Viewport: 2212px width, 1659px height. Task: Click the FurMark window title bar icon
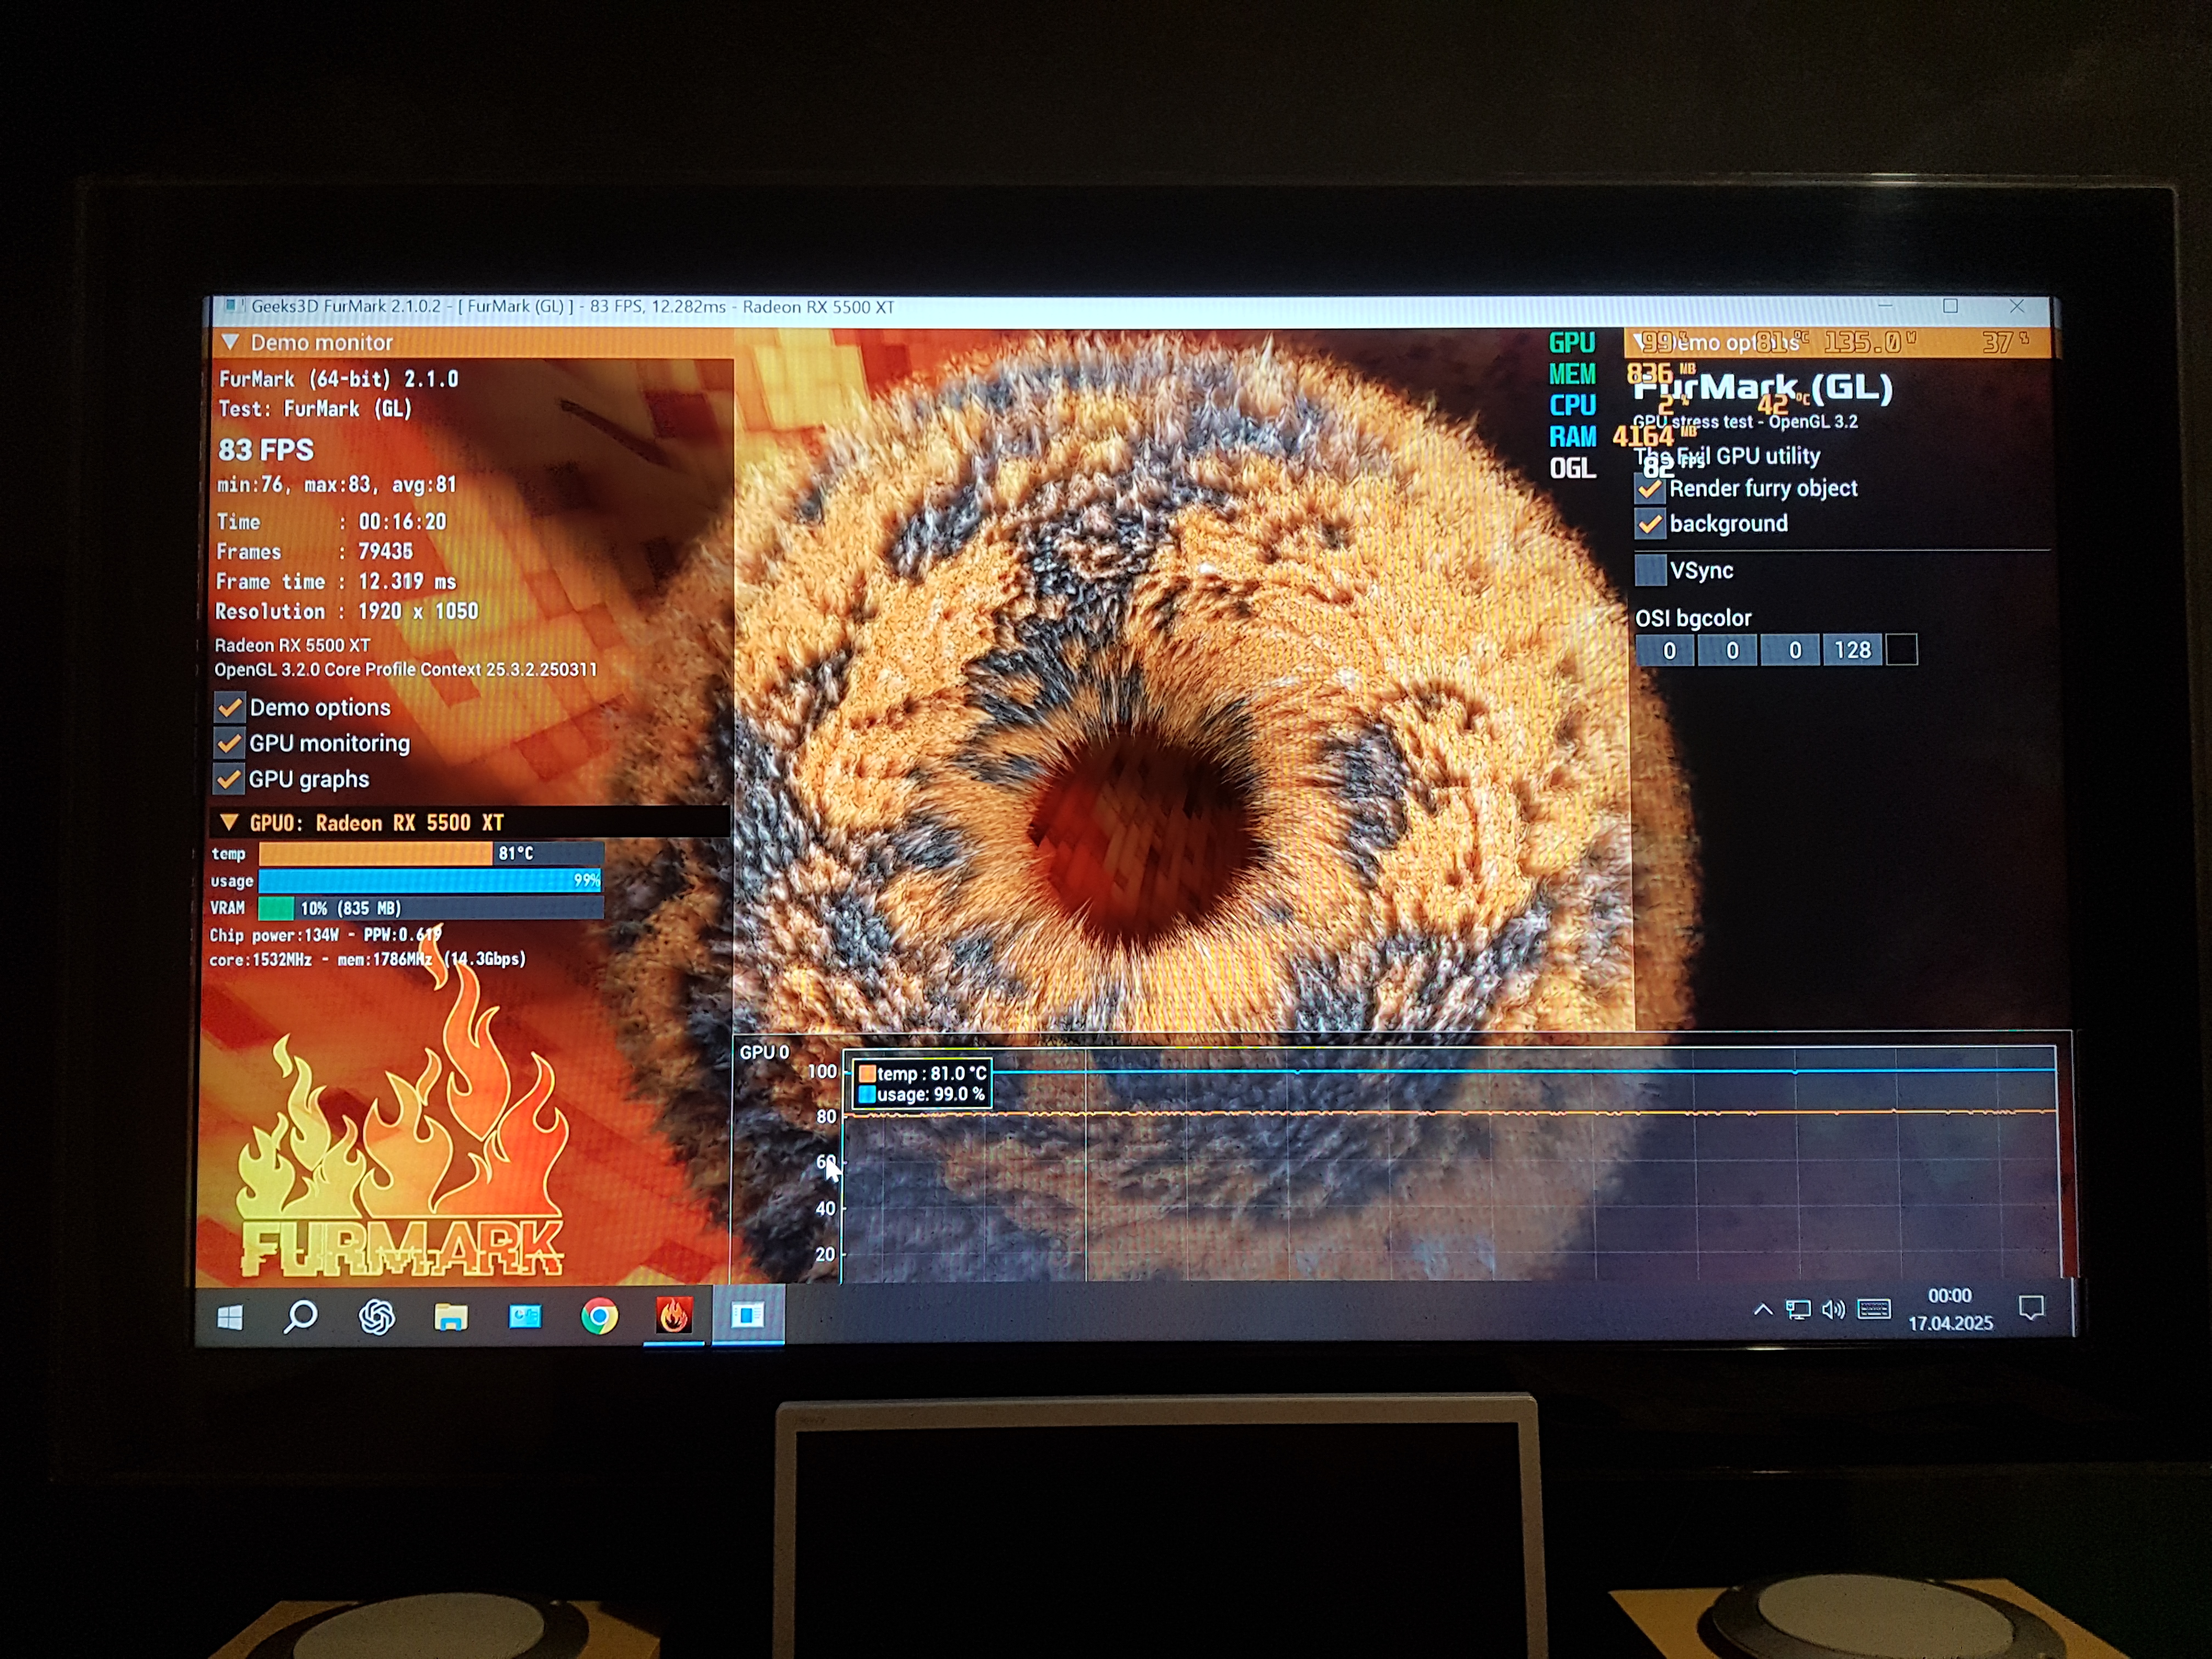(233, 305)
